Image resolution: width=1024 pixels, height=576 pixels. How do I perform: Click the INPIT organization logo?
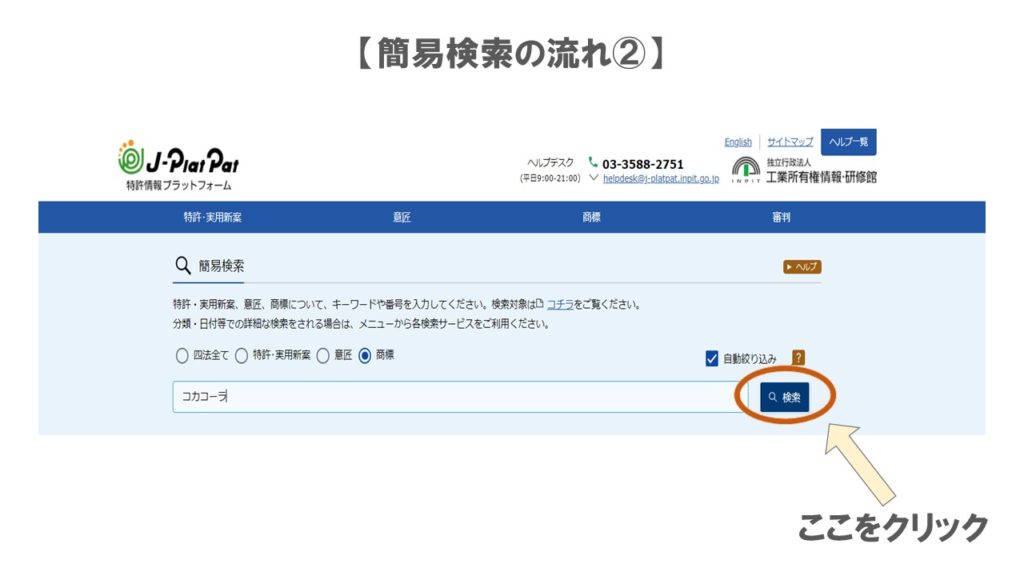745,170
